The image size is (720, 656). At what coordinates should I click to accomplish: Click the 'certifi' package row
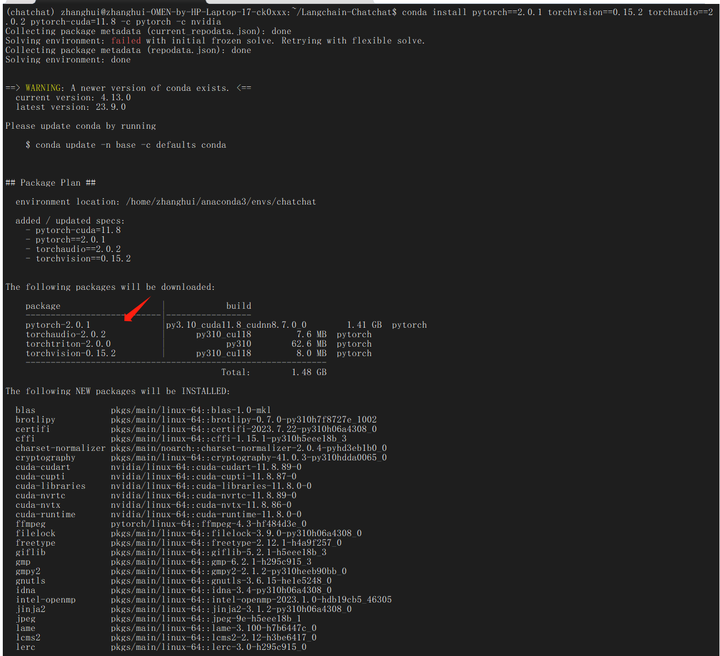pyautogui.click(x=196, y=429)
